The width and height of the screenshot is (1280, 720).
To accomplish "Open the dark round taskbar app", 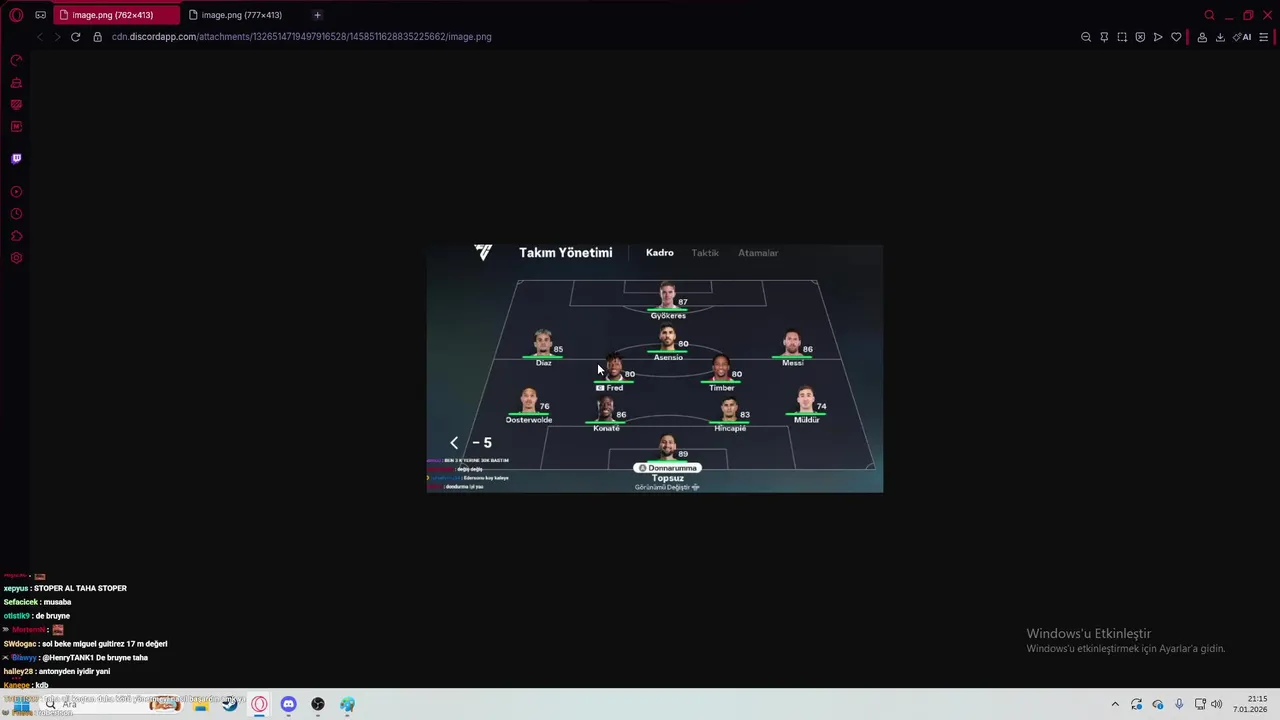I will point(318,704).
